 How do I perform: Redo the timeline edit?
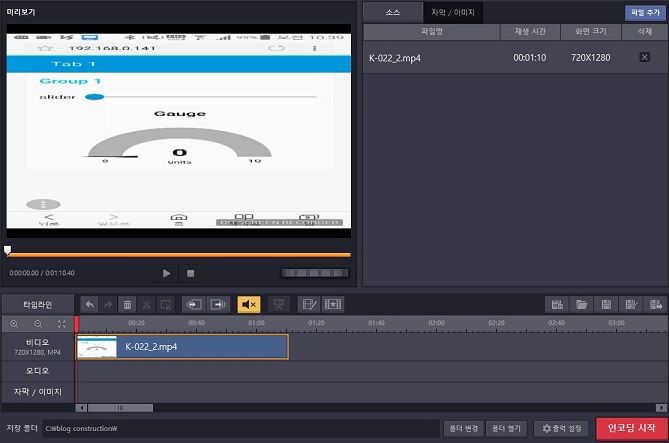(x=108, y=304)
